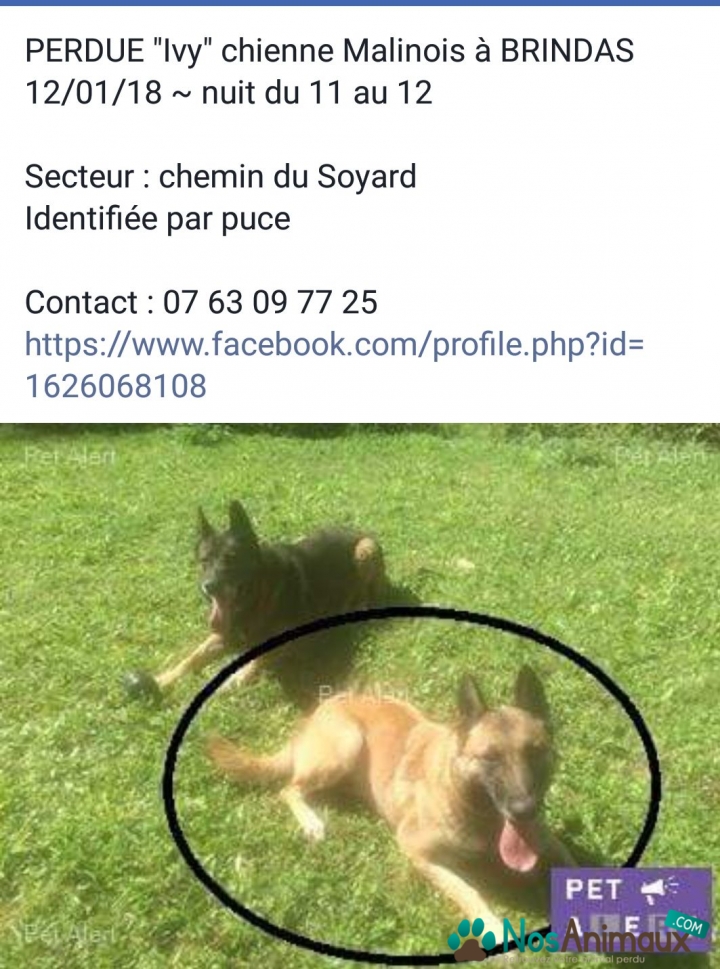Click the Pet Alert watermark at top-right of photo
The height and width of the screenshot is (969, 720).
659,456
